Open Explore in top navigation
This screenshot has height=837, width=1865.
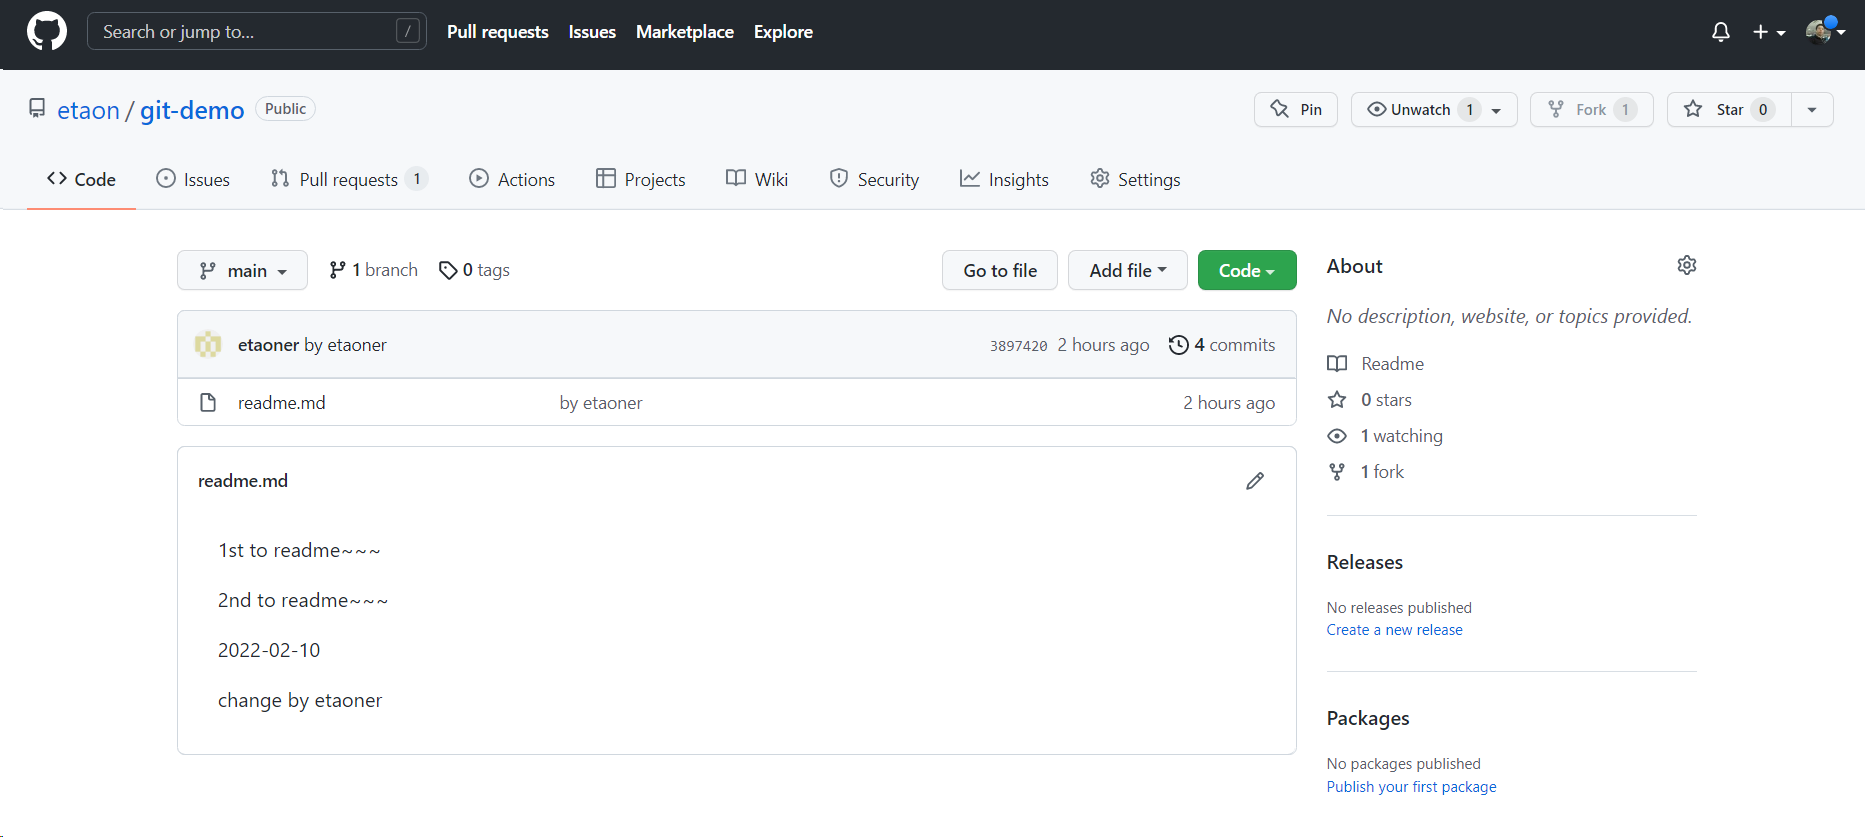click(x=783, y=32)
